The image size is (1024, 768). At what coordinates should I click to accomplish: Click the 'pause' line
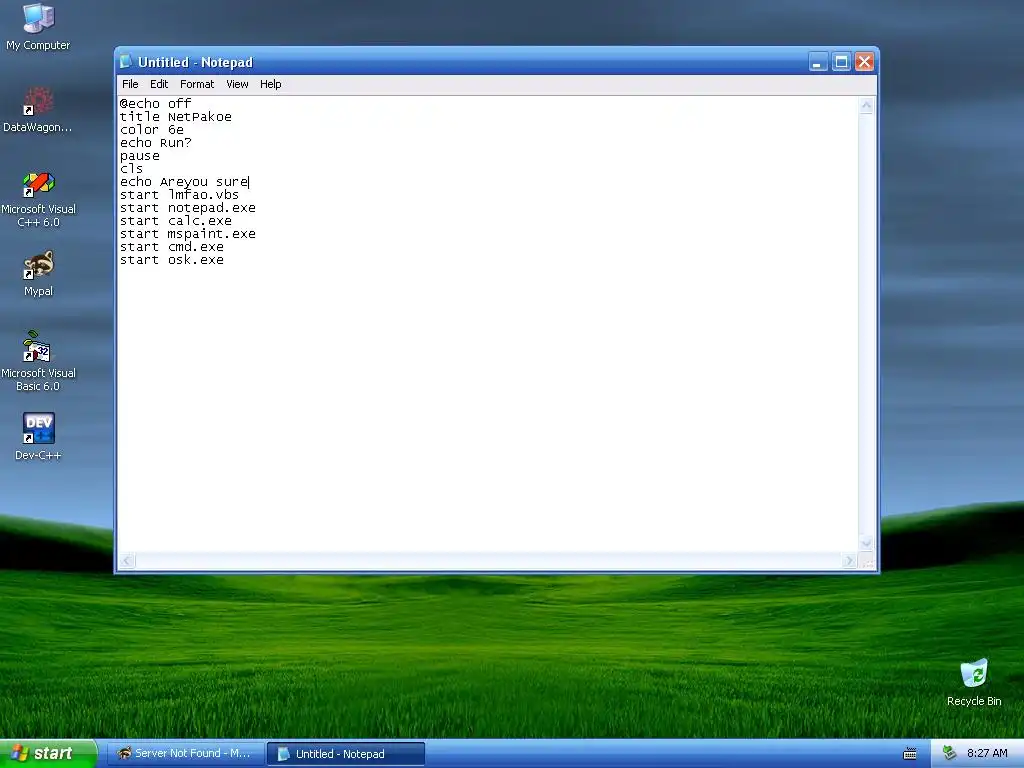point(140,156)
